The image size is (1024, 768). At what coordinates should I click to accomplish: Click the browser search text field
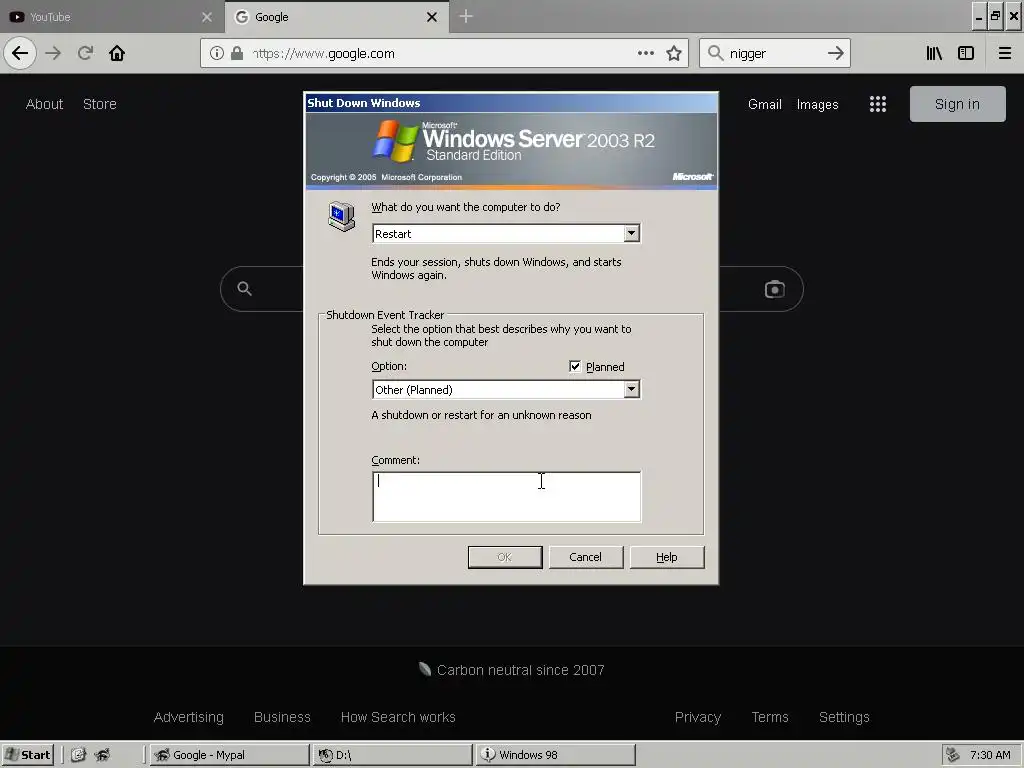click(775, 54)
